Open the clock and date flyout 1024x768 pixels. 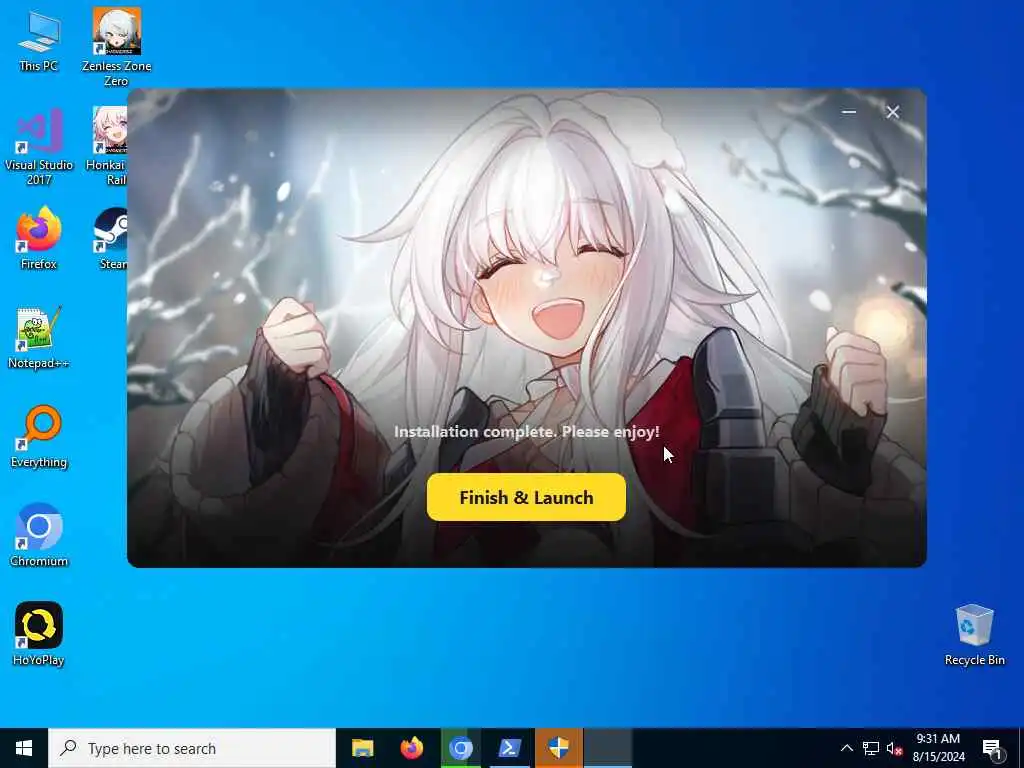coord(938,748)
